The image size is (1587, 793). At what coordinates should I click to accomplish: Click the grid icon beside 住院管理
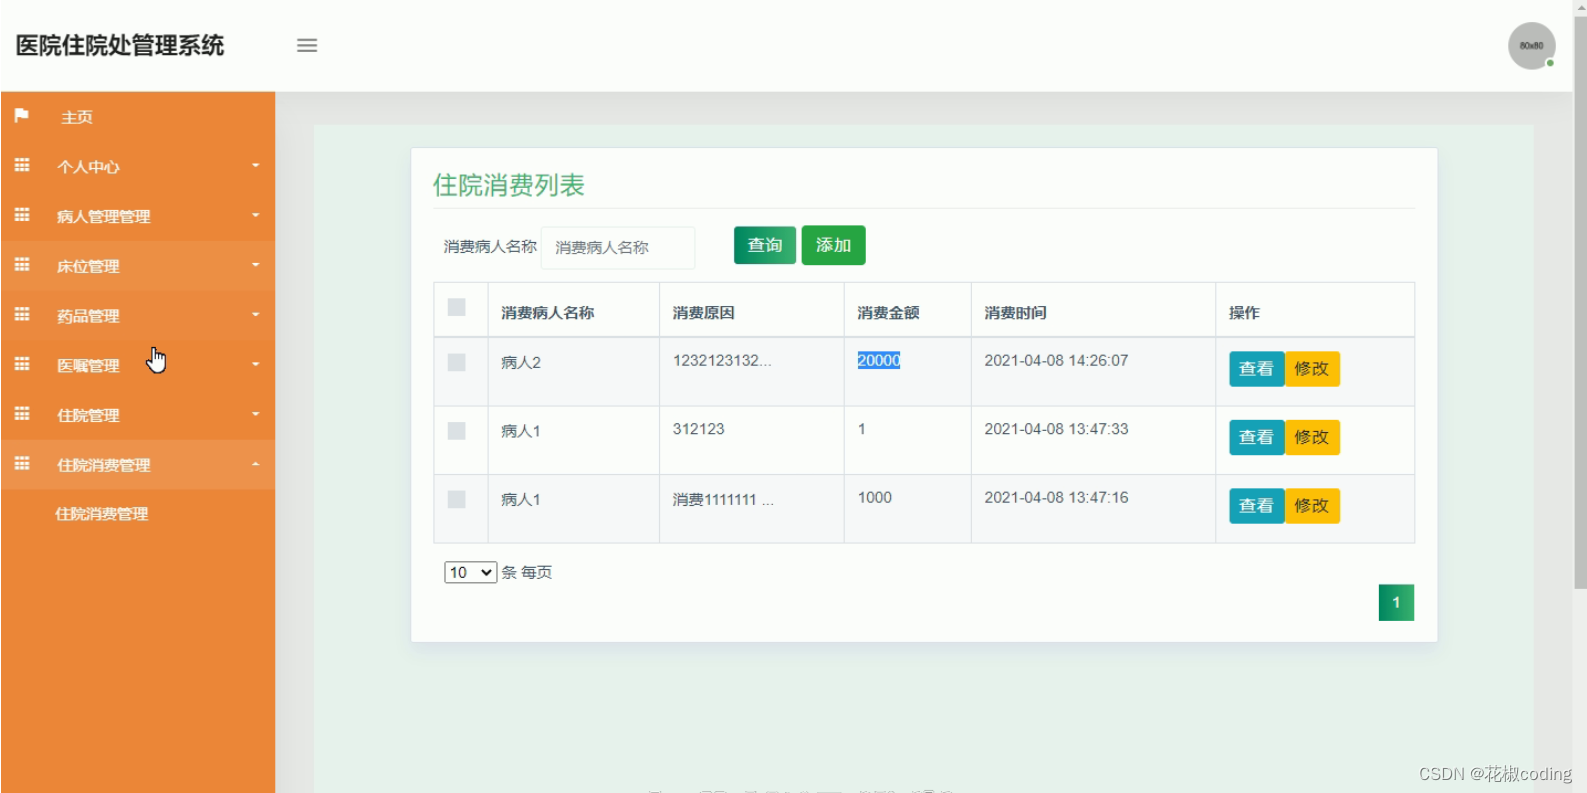pyautogui.click(x=22, y=413)
